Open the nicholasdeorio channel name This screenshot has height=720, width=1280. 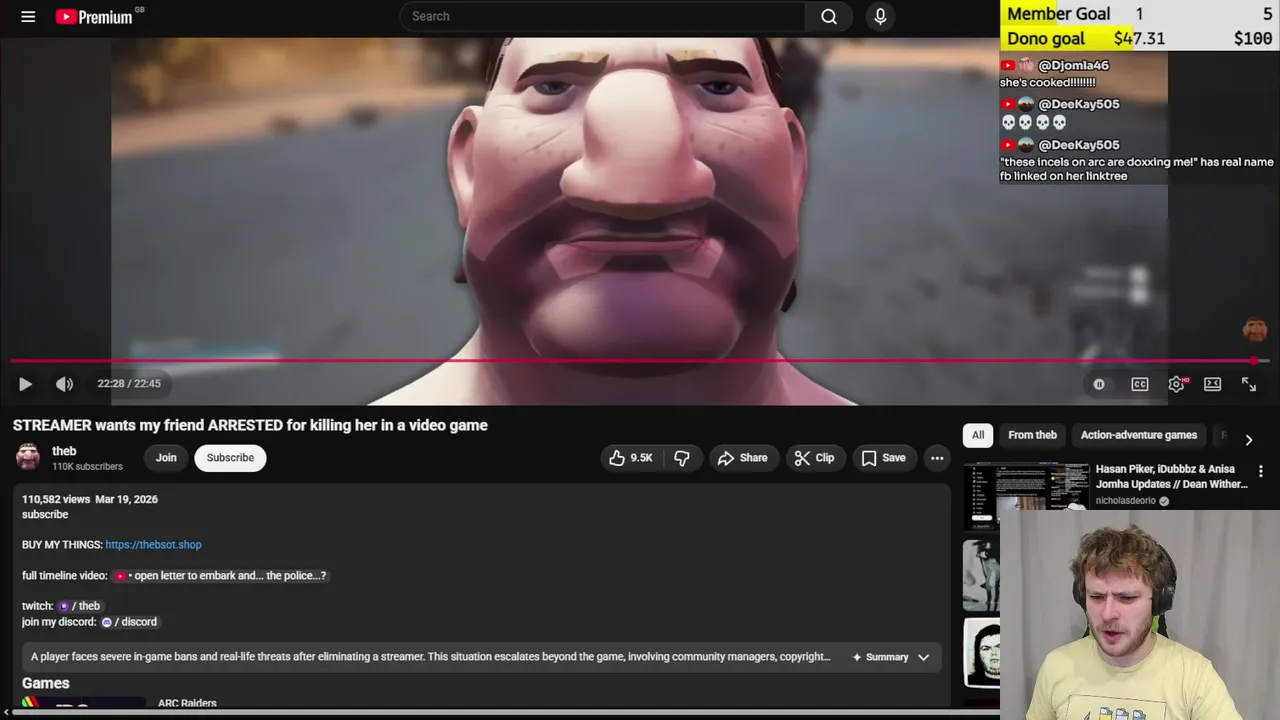(1126, 501)
